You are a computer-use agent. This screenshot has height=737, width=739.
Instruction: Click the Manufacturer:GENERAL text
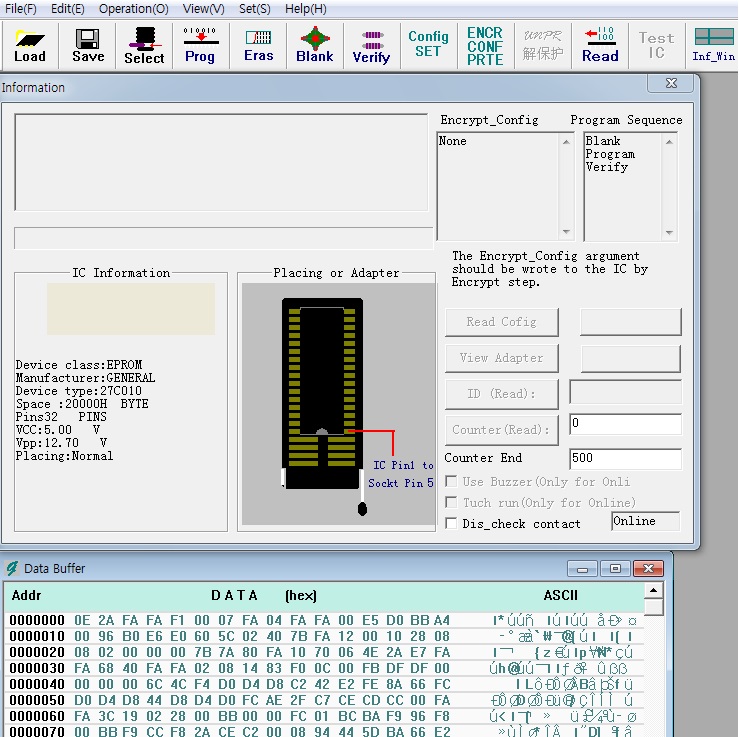[85, 378]
